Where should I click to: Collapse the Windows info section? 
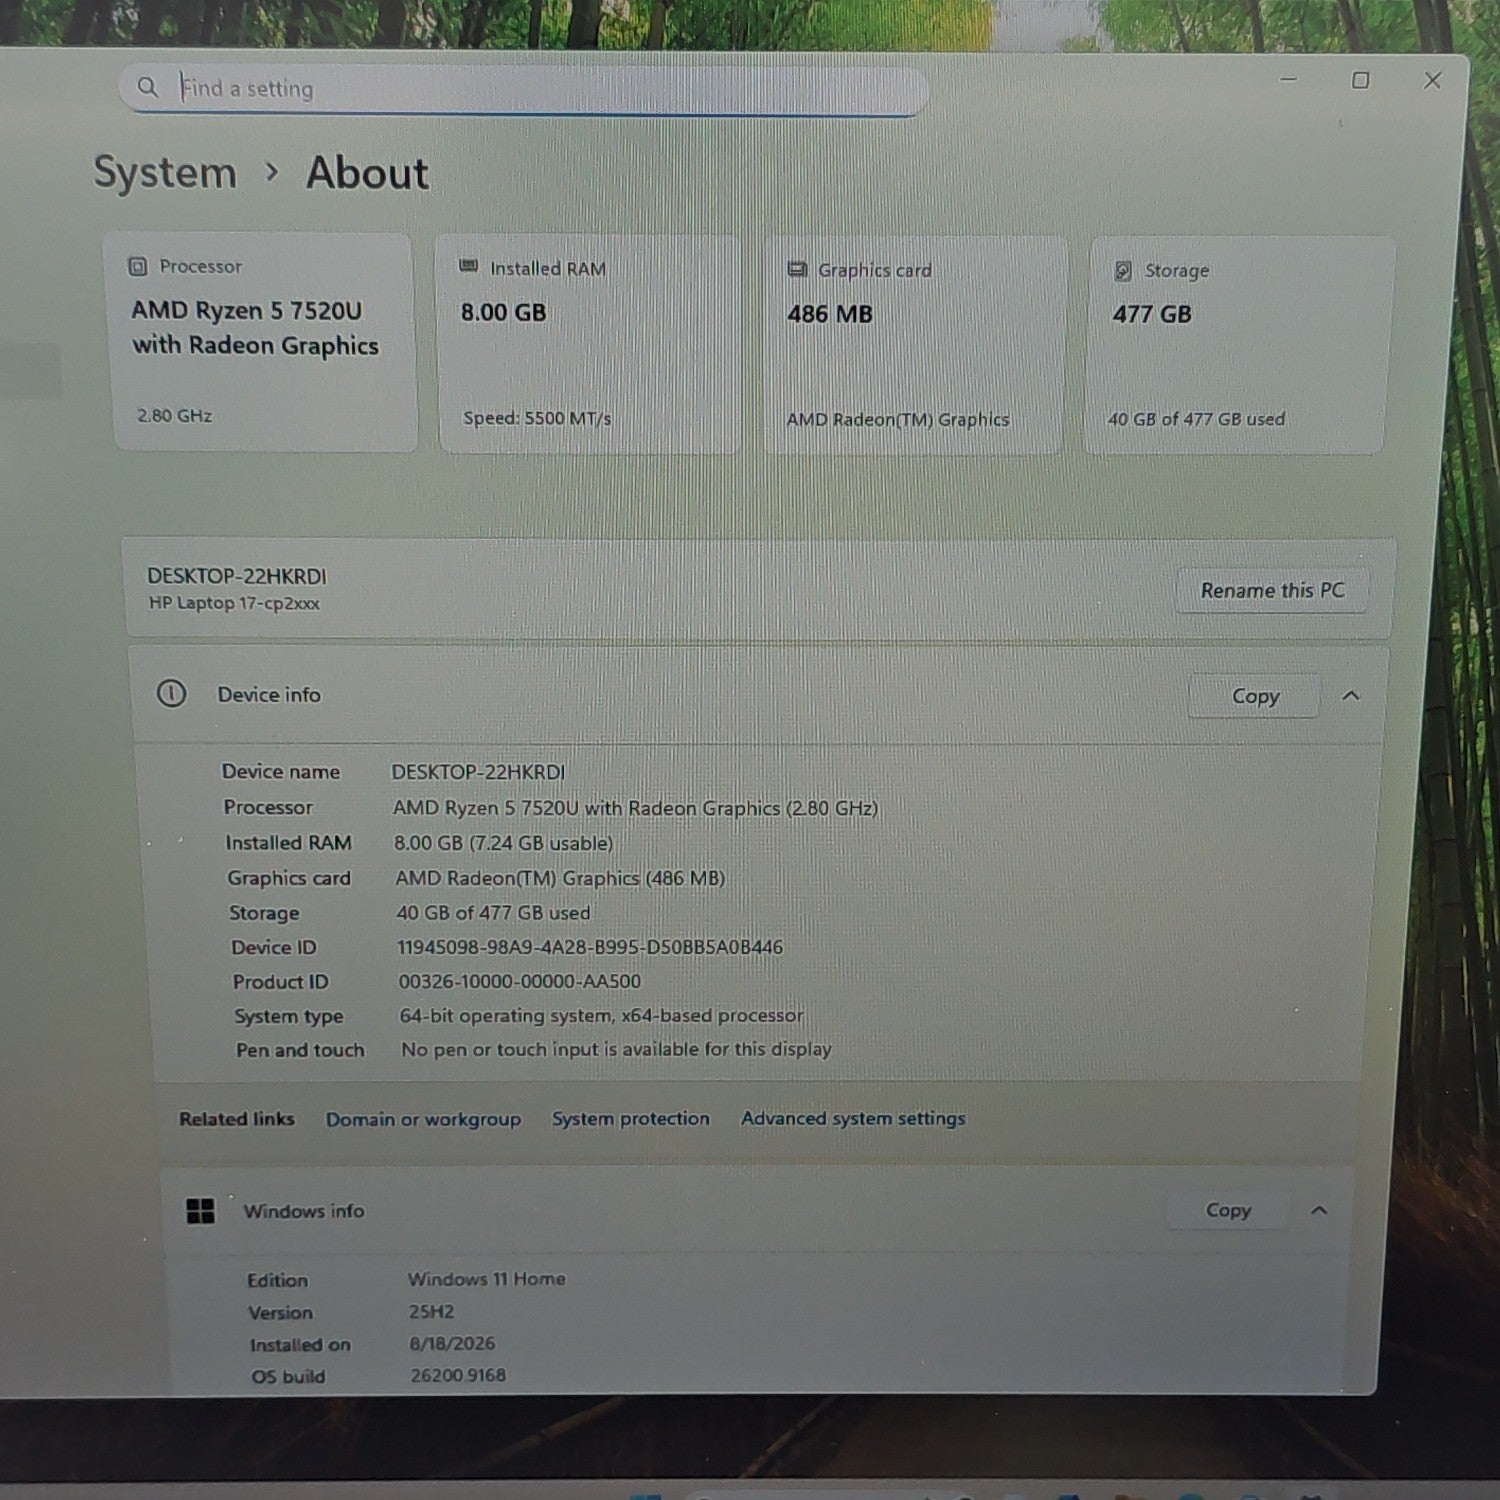1319,1211
